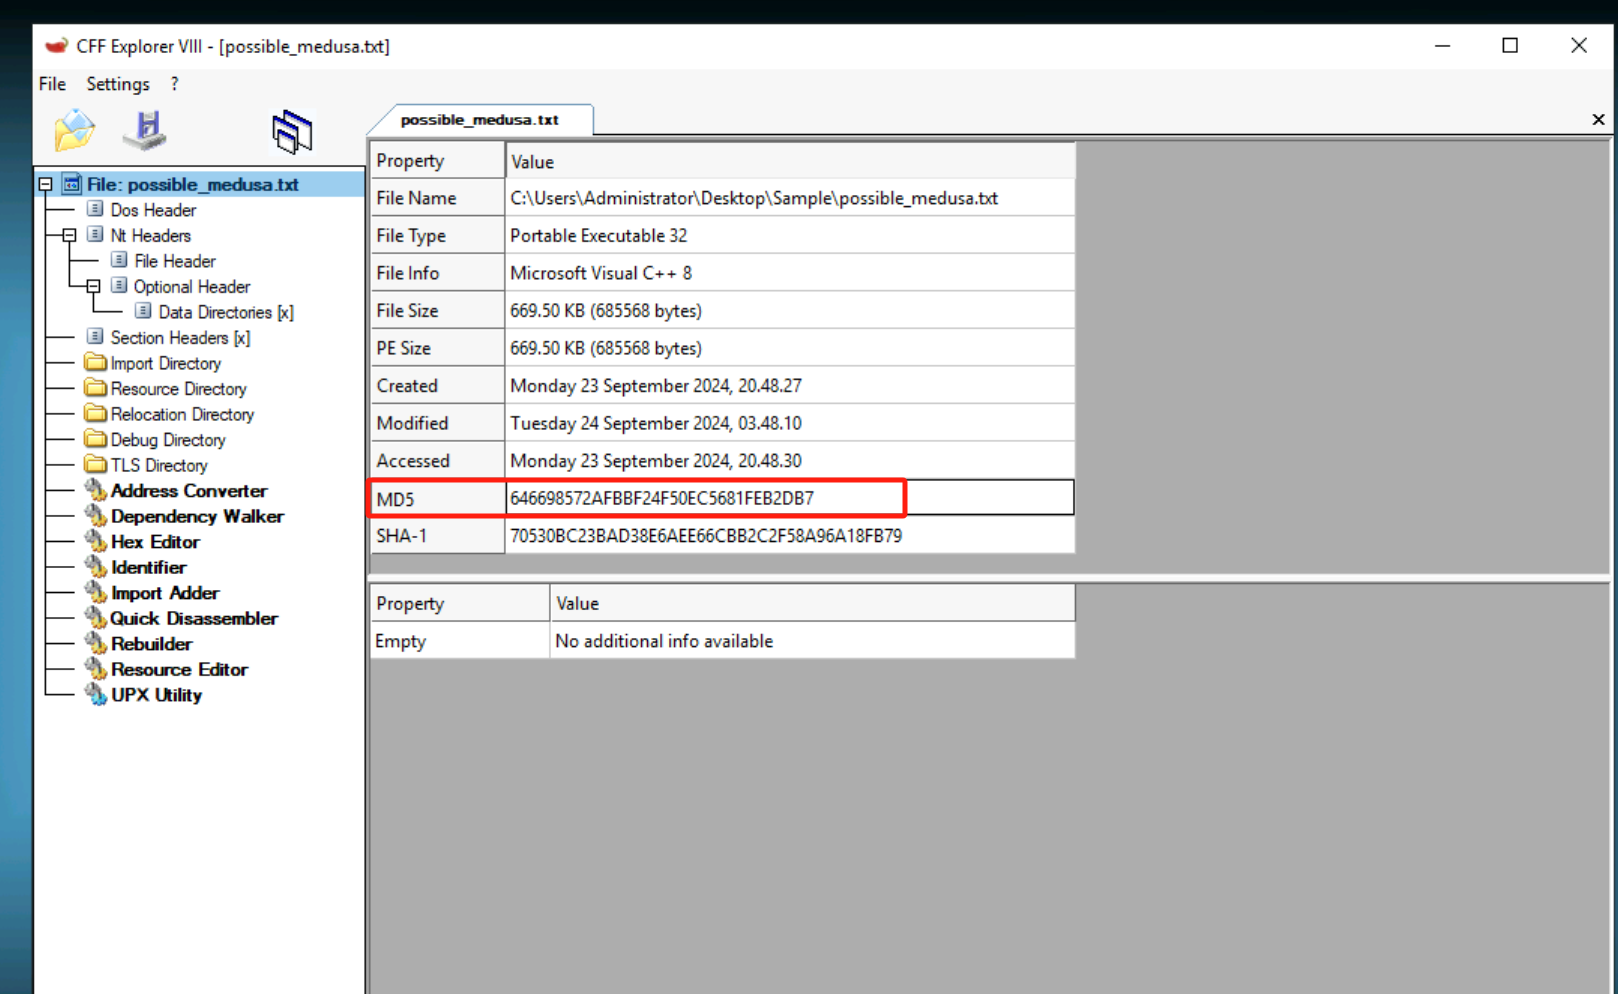
Task: Click the File Info property label
Action: [408, 273]
